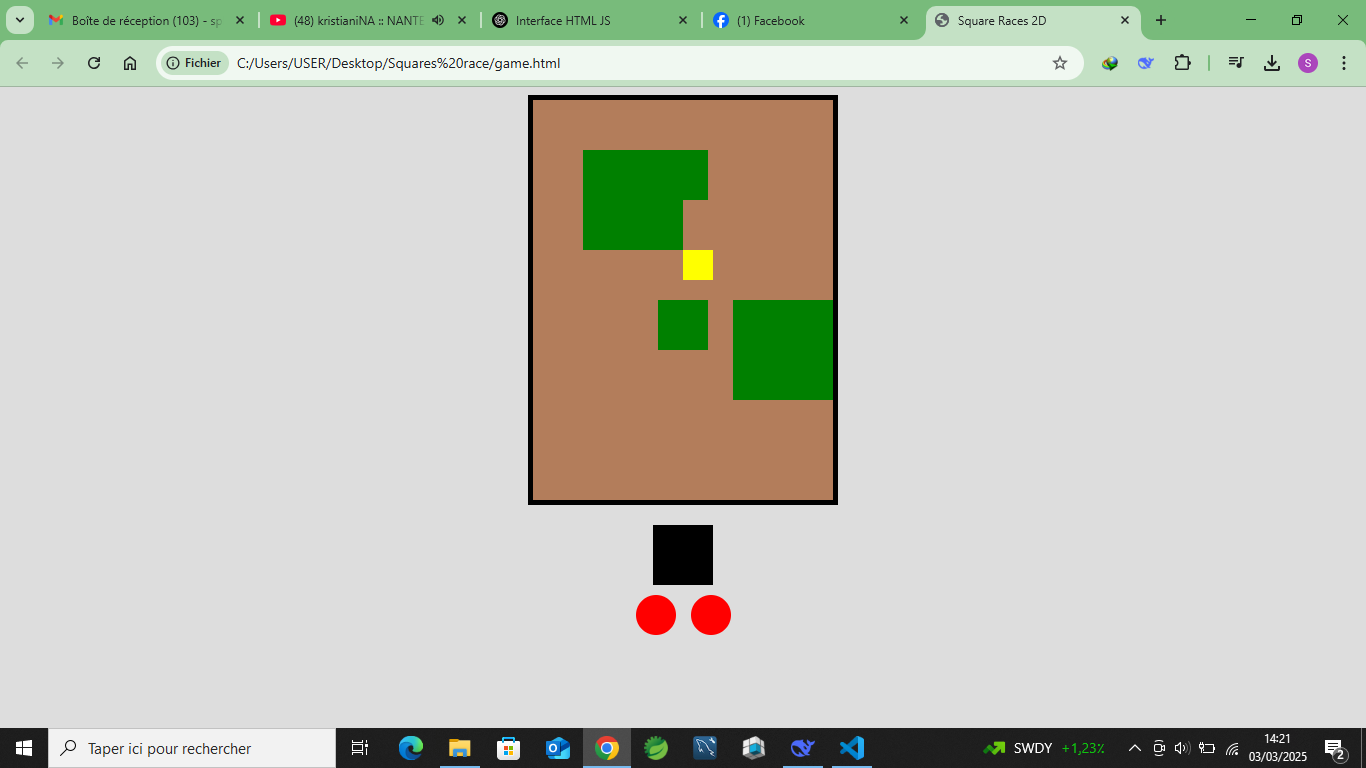Open the Chrome extensions puzzle menu

pyautogui.click(x=1182, y=63)
